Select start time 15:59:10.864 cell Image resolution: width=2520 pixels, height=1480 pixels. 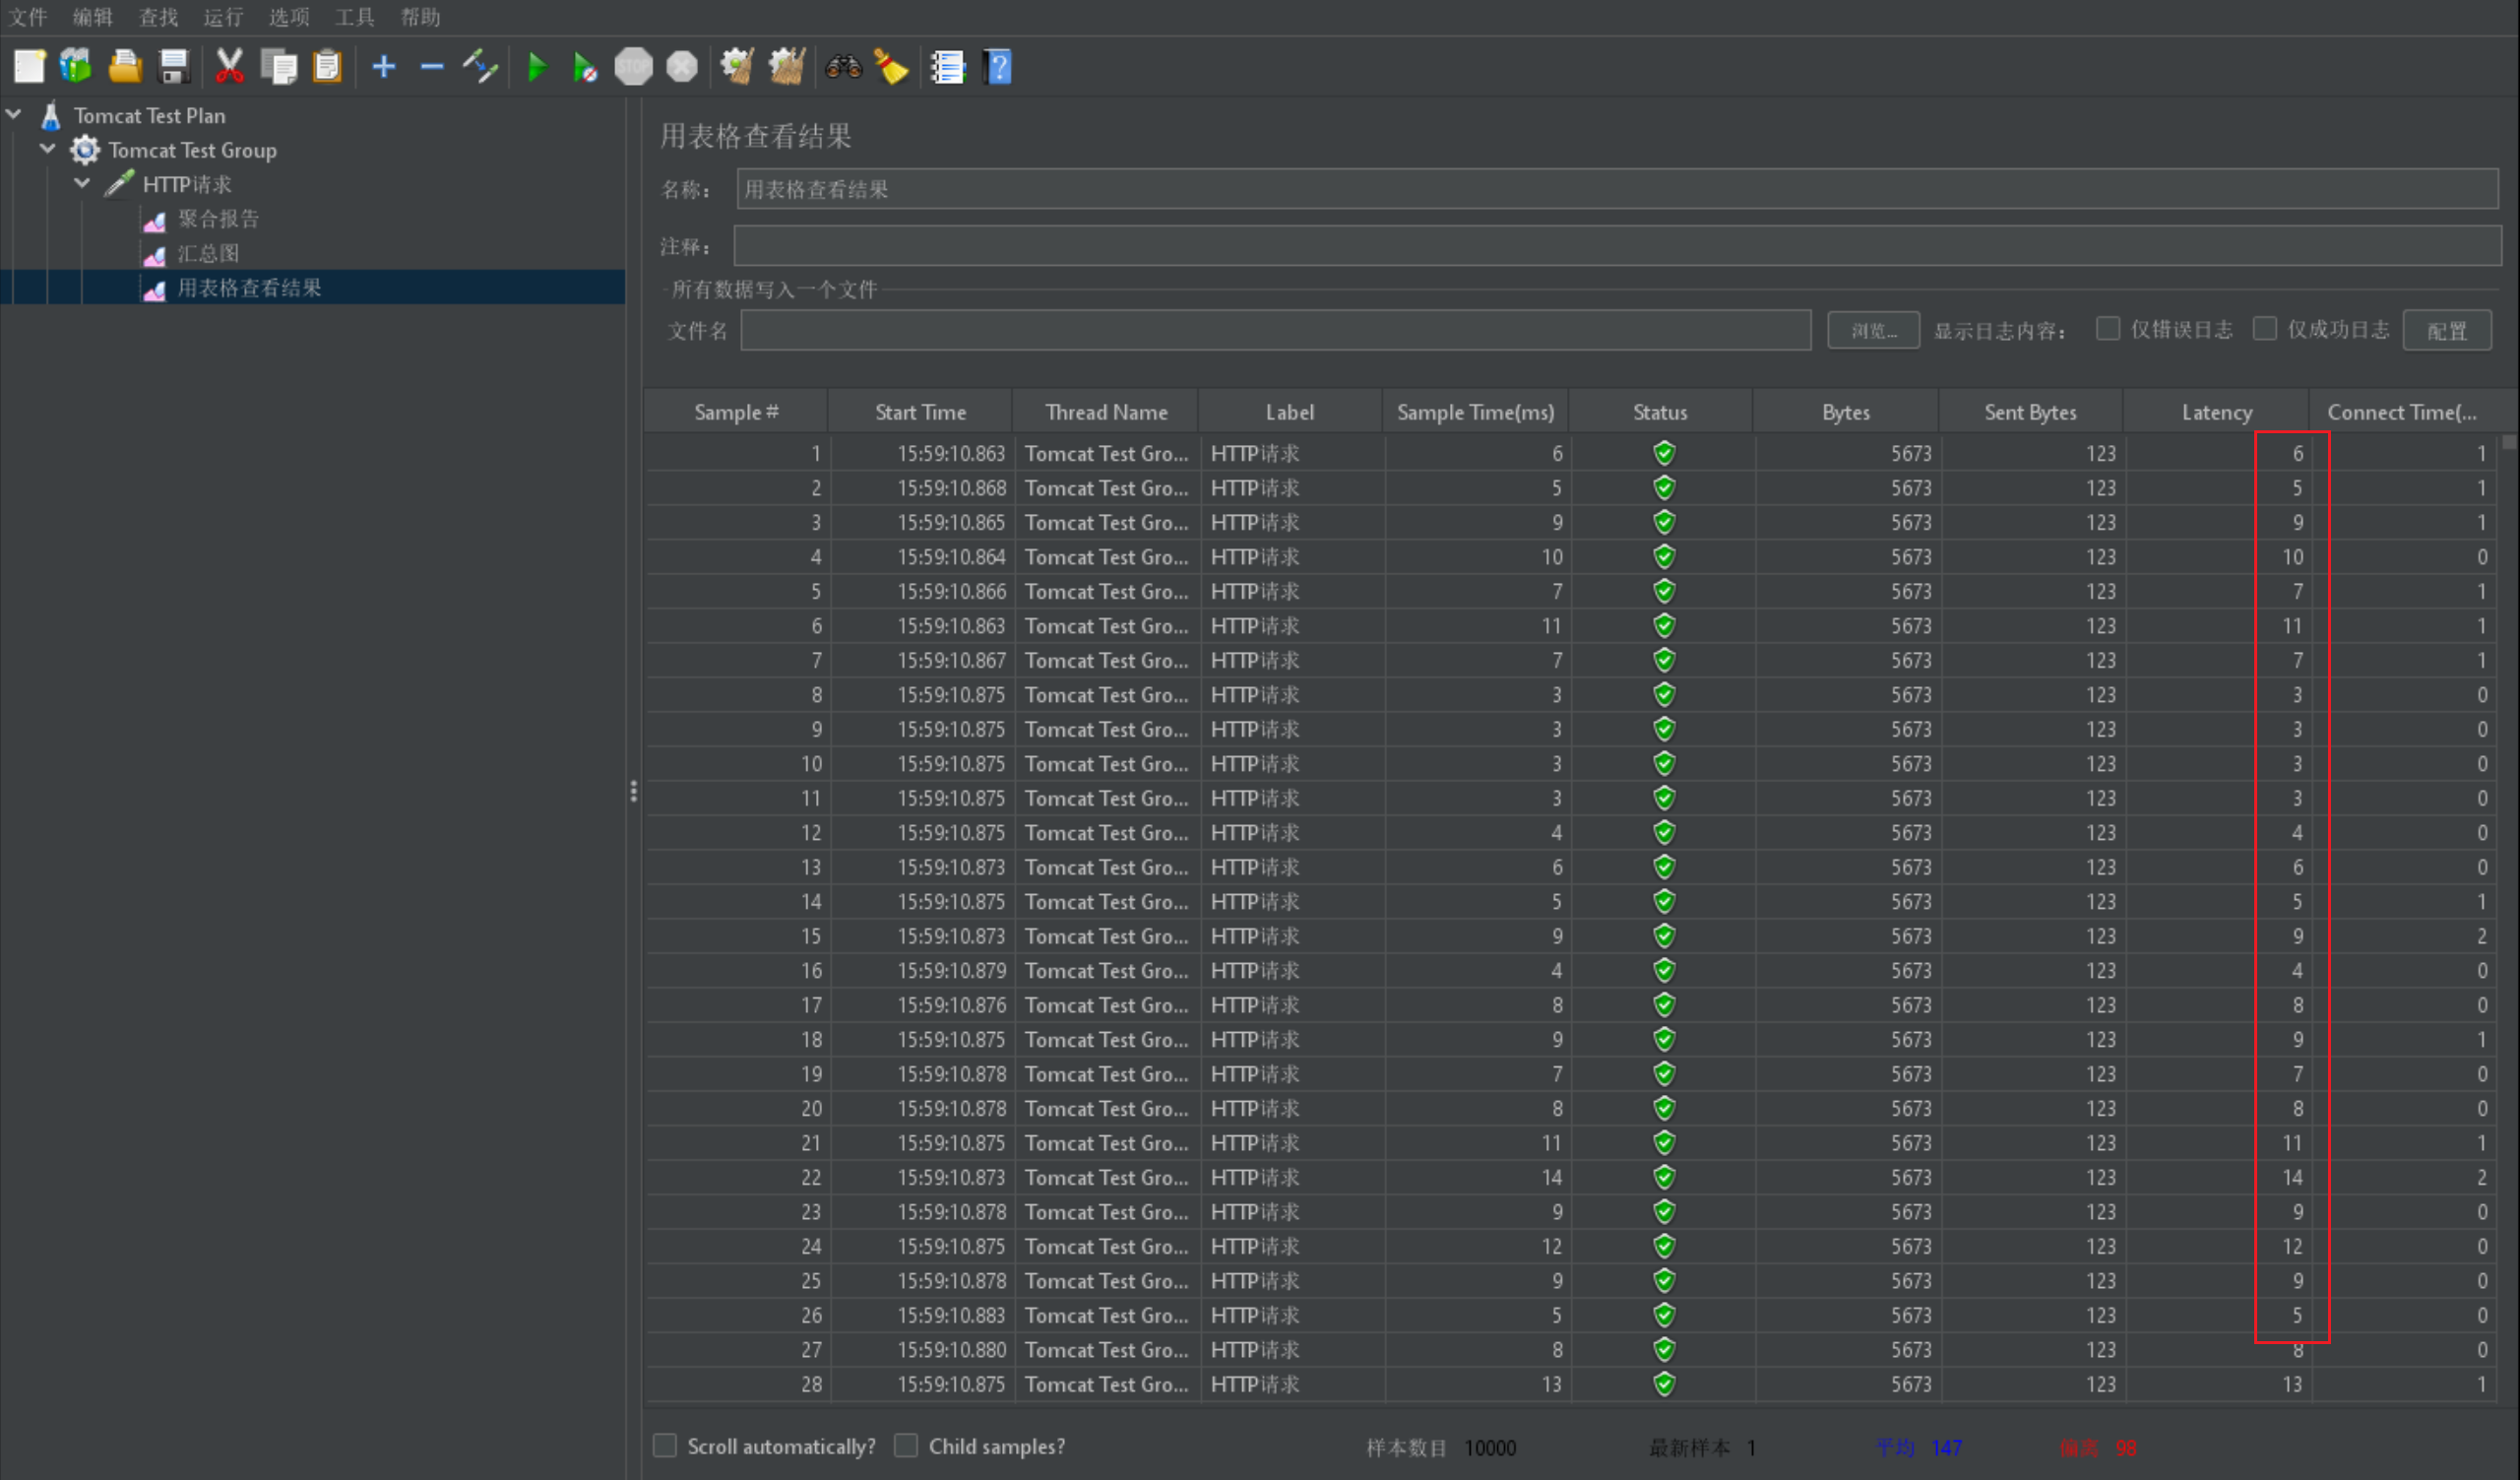[x=923, y=557]
